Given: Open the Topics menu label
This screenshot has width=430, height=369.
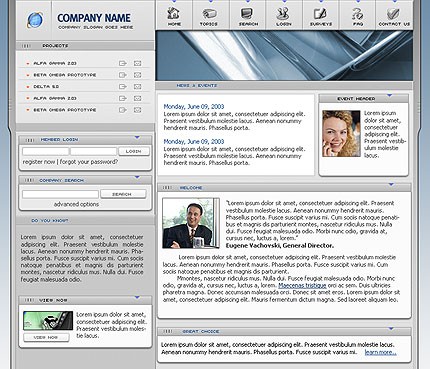Looking at the screenshot, I should [x=209, y=24].
